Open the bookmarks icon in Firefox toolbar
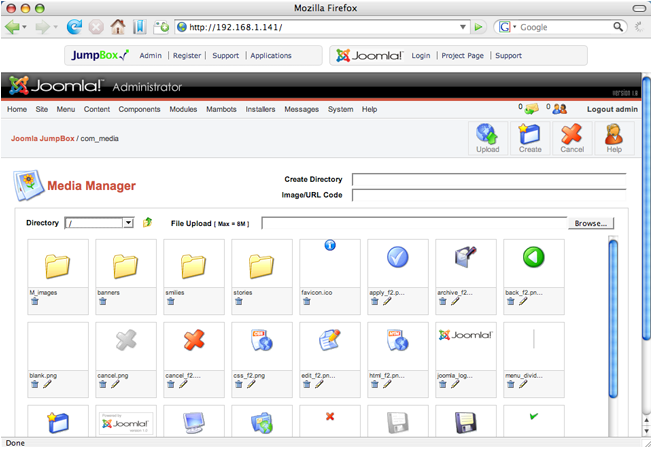The width and height of the screenshot is (652, 449). coord(140,27)
